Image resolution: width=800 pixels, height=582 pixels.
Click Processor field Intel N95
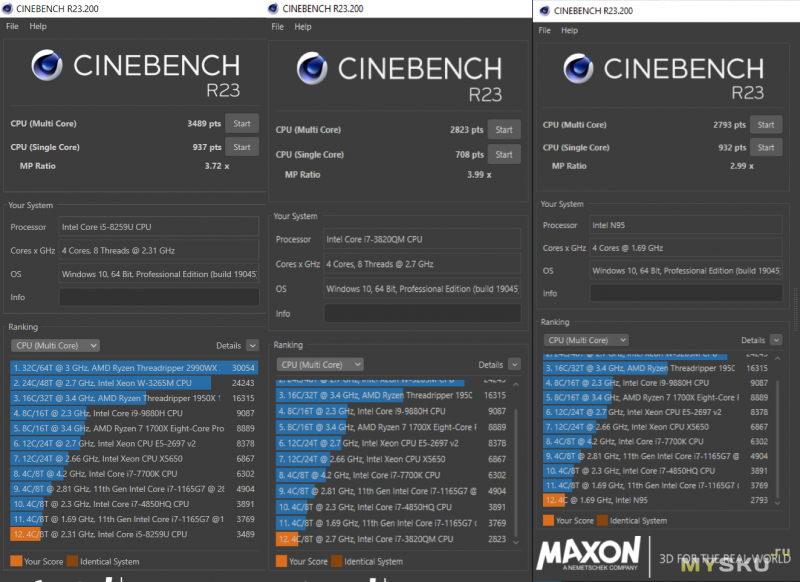point(686,225)
